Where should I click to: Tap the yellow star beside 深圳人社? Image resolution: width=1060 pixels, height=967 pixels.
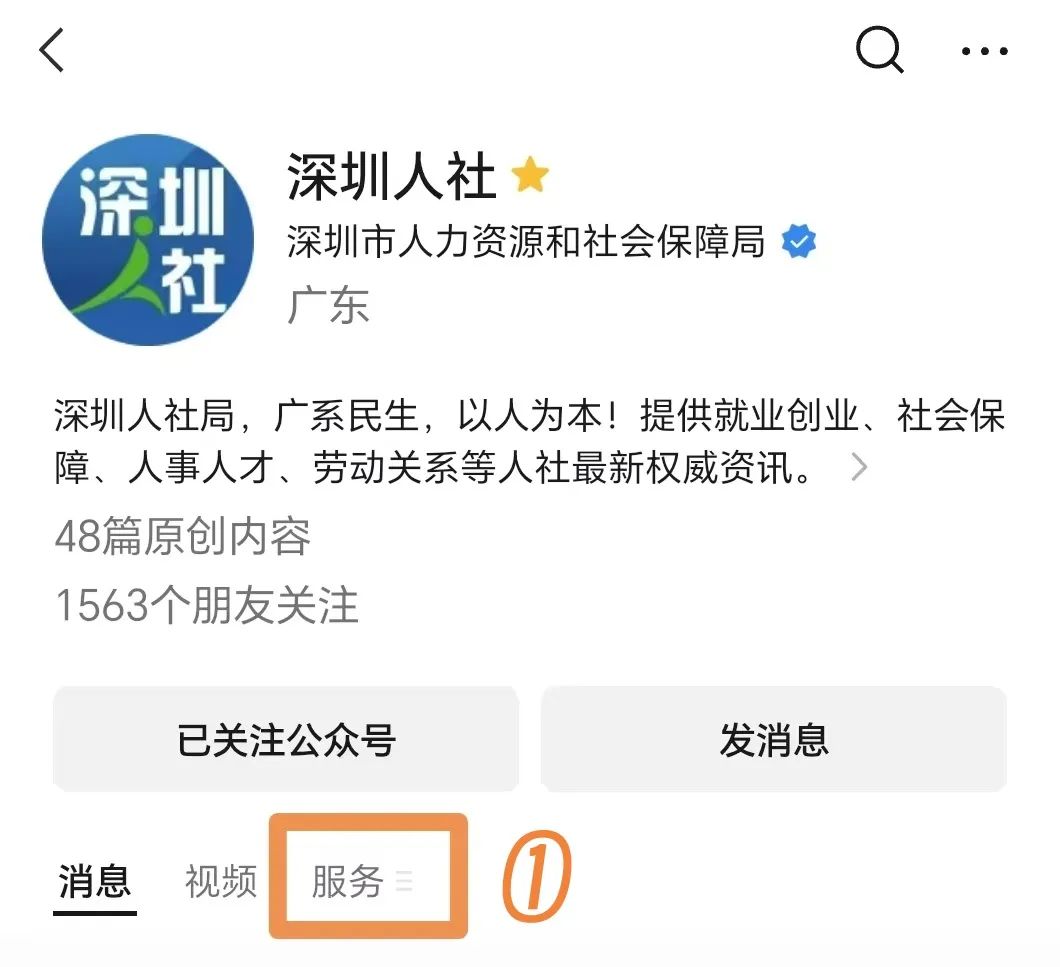point(530,174)
